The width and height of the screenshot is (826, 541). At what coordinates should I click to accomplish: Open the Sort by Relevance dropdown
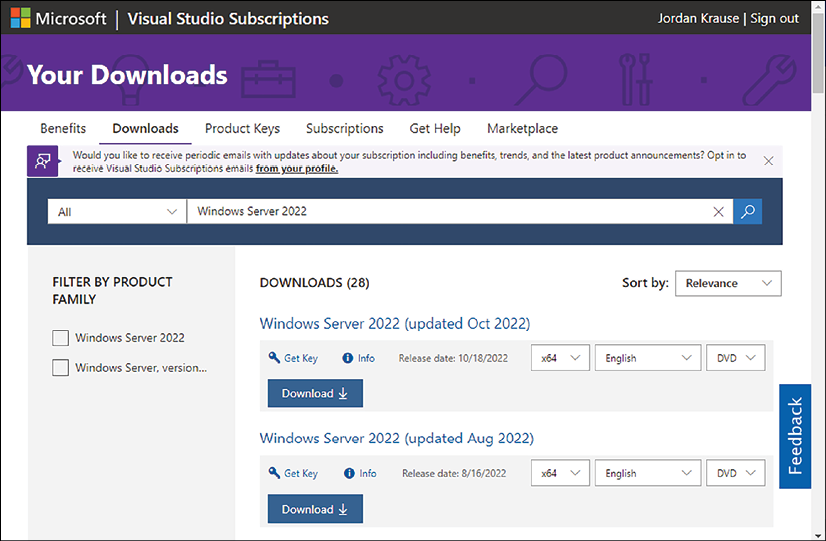728,283
